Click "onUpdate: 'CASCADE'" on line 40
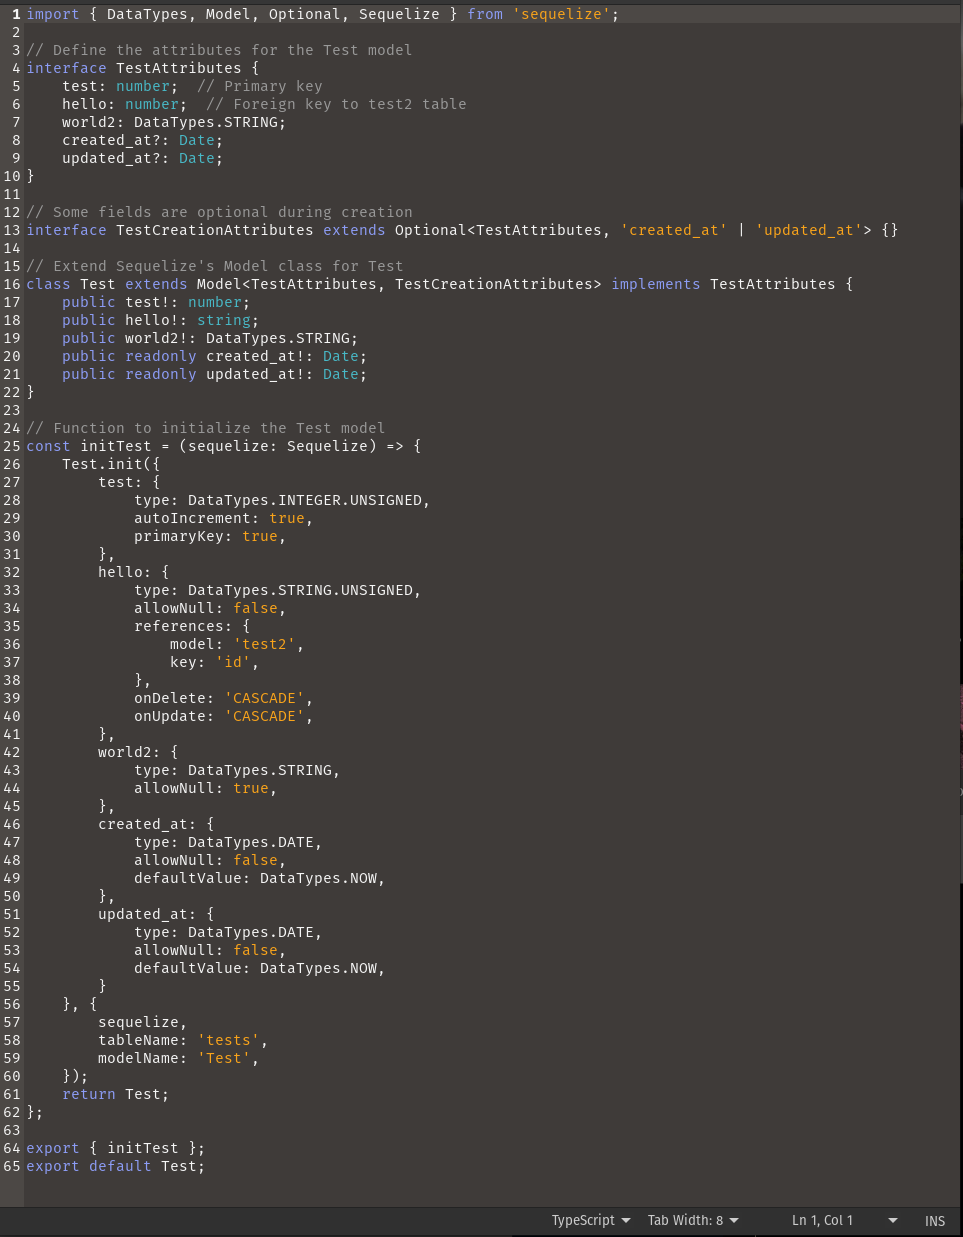 point(219,716)
